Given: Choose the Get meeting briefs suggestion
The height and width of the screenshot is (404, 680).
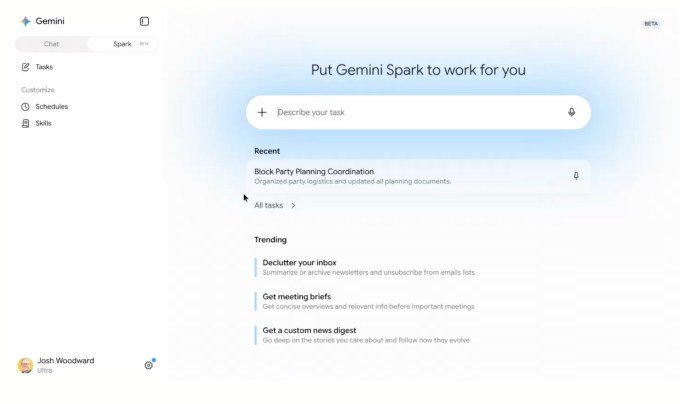Looking at the screenshot, I should tap(368, 301).
